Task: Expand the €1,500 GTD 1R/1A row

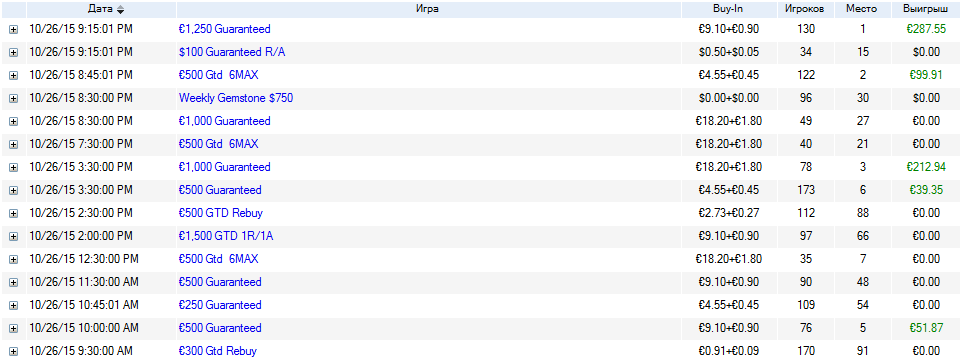Action: pyautogui.click(x=13, y=236)
